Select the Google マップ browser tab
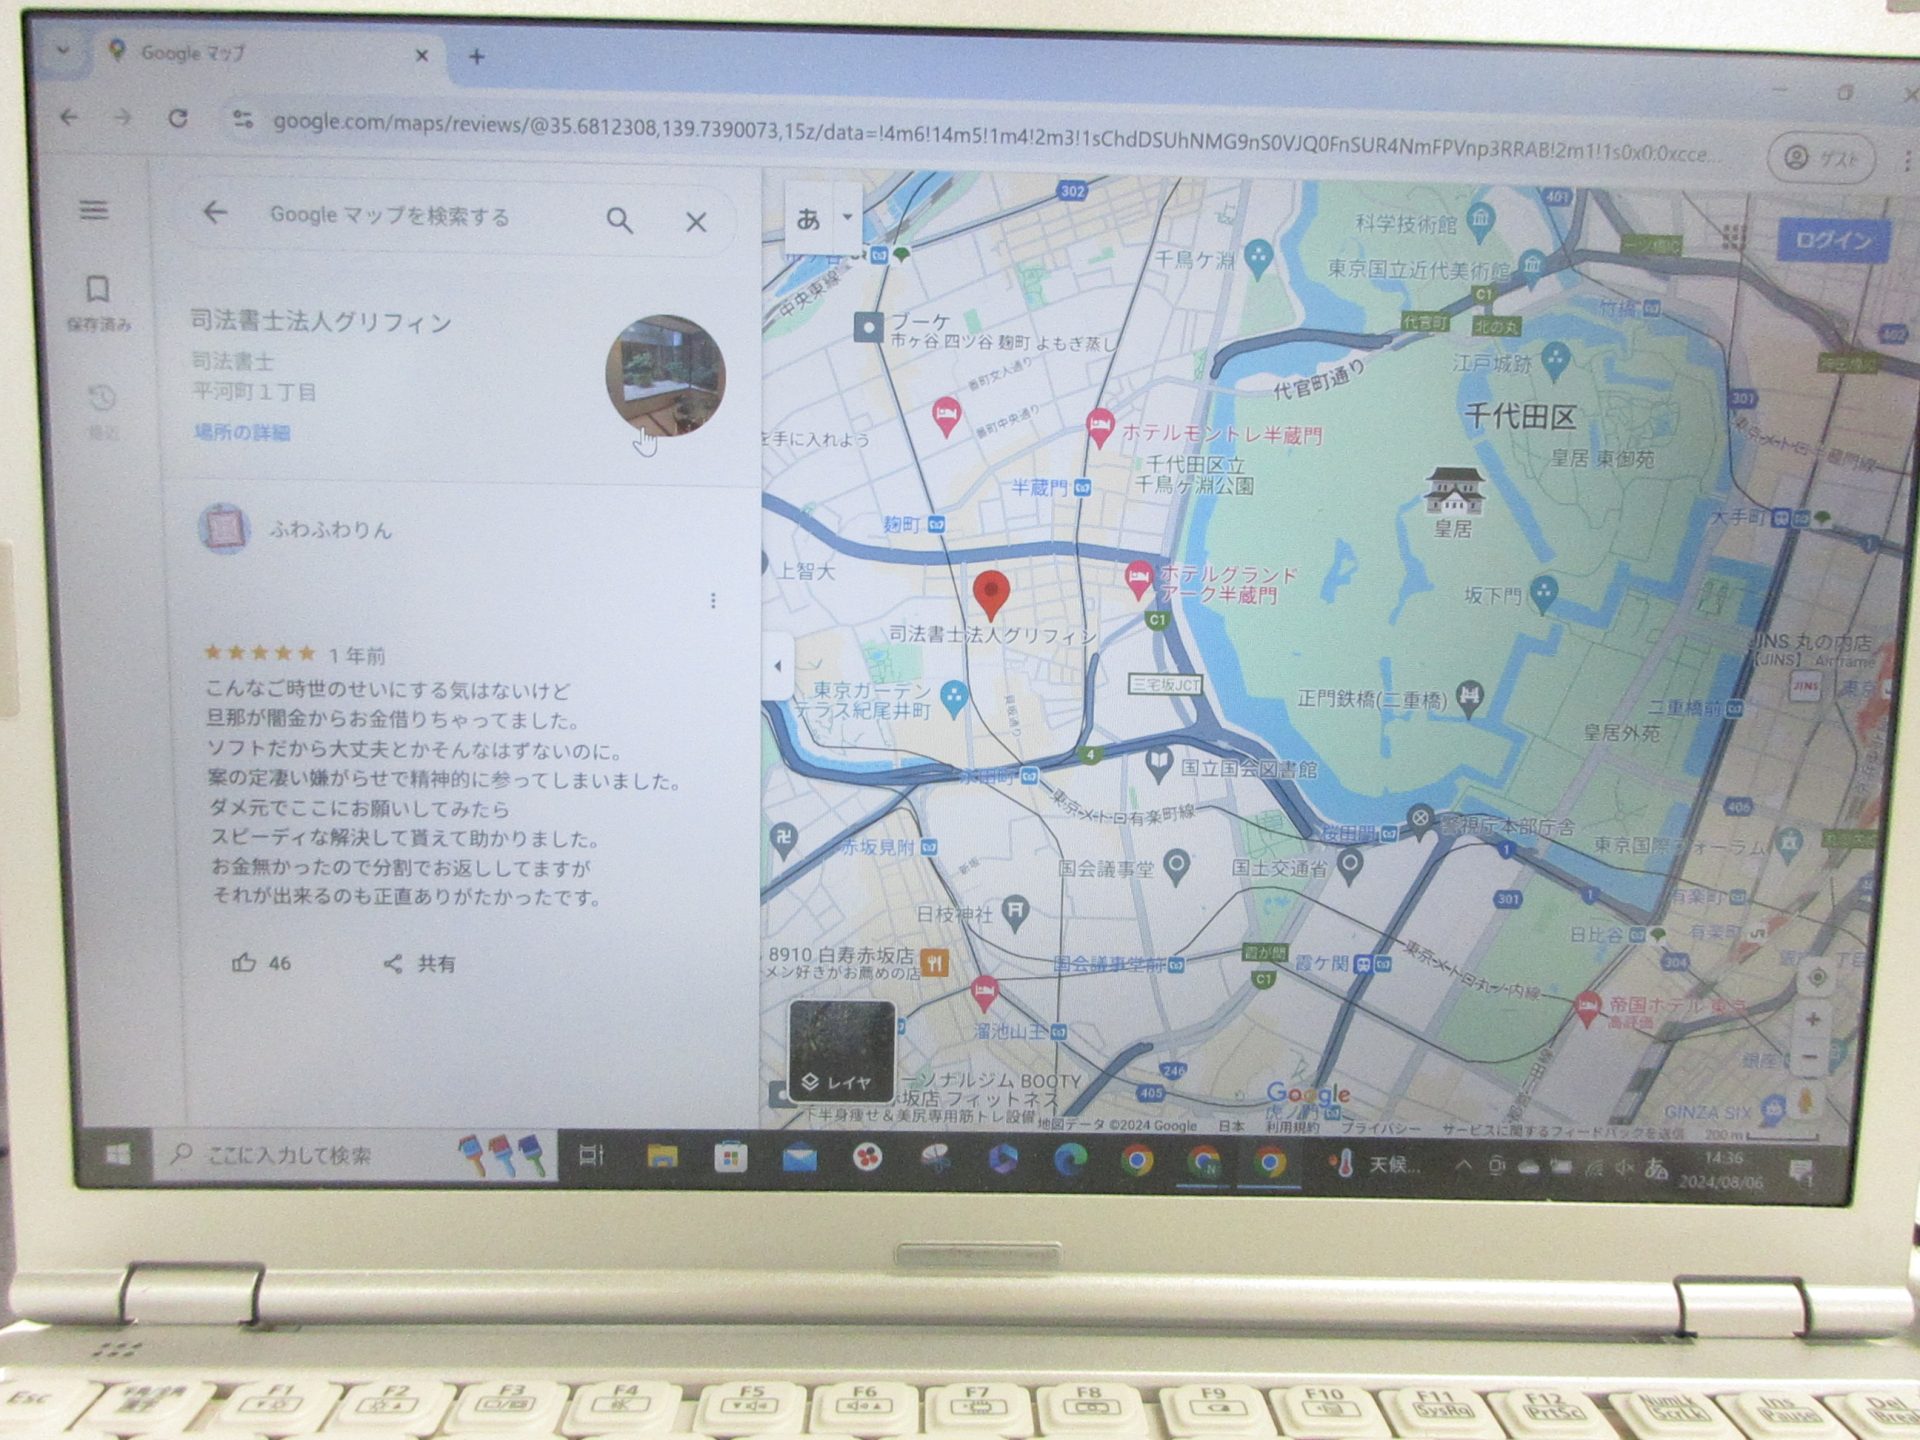 click(270, 54)
